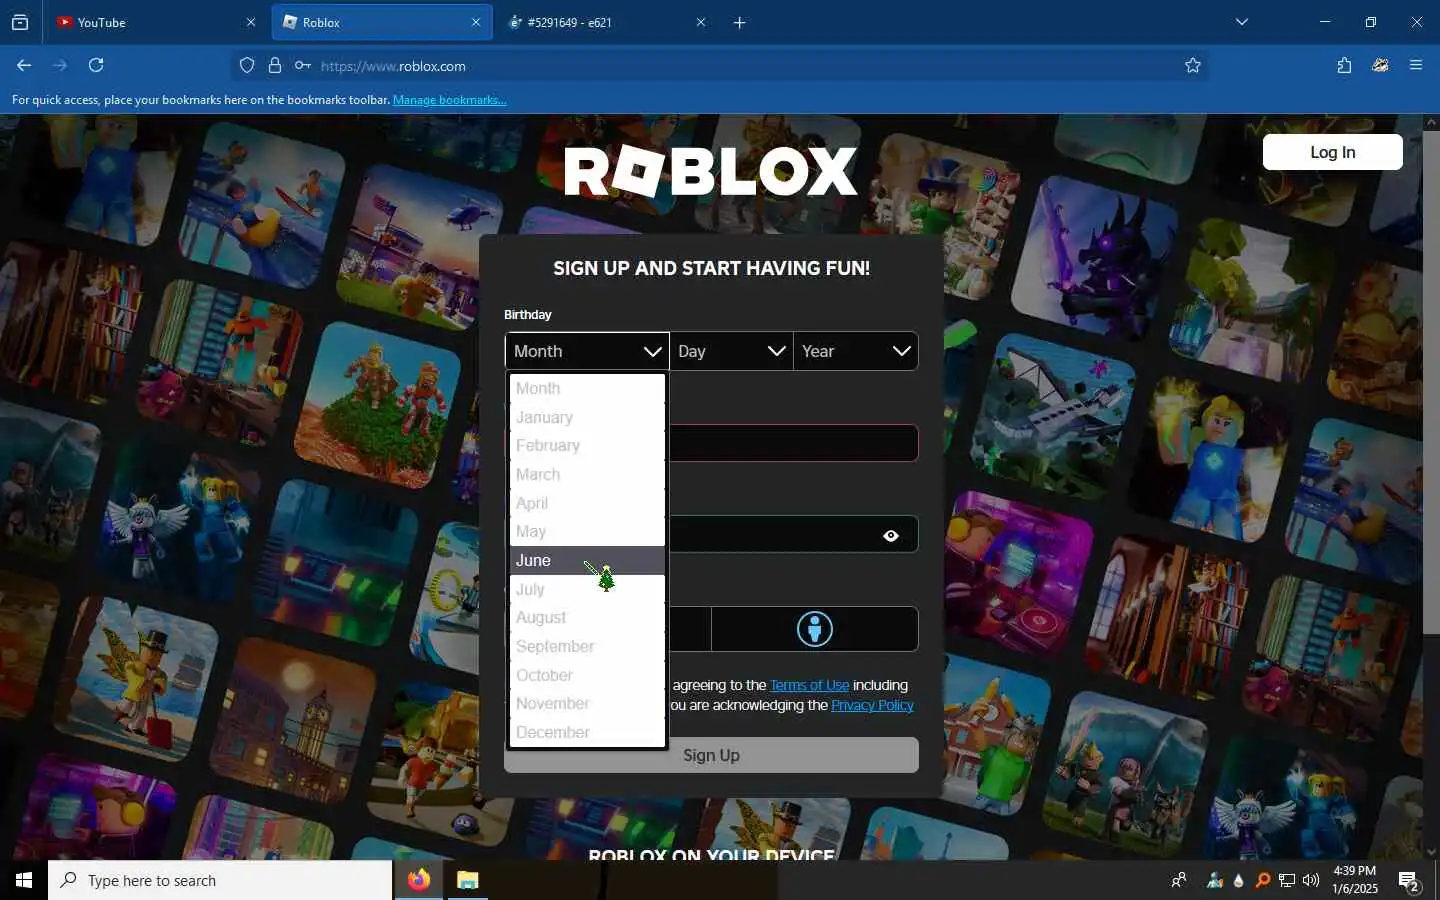Image resolution: width=1440 pixels, height=900 pixels.
Task: Select July from month list
Action: point(587,589)
